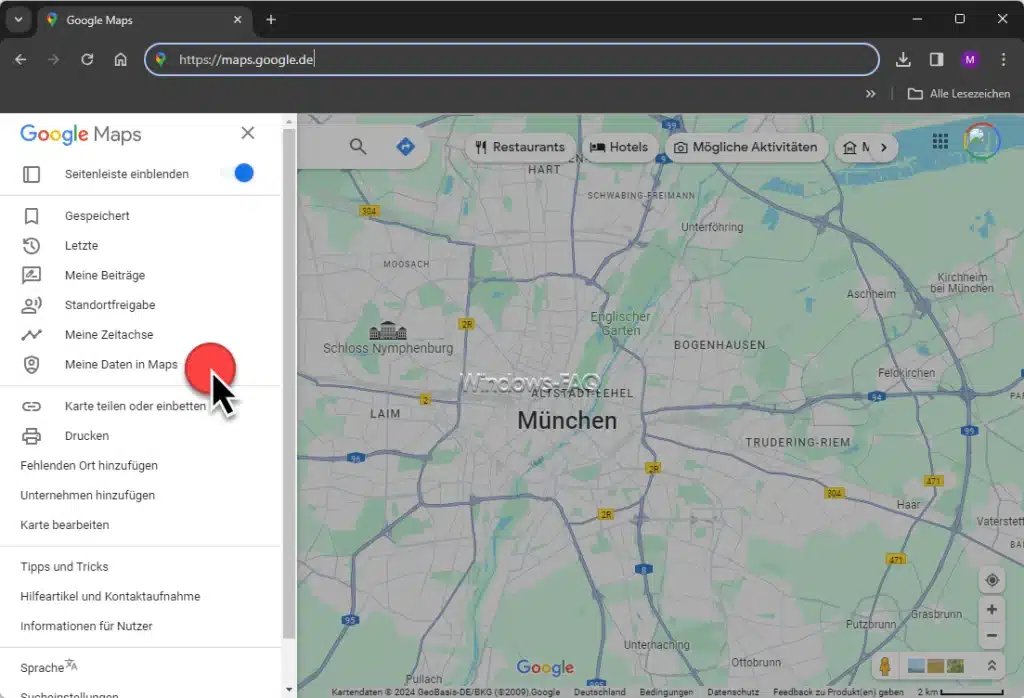Open Informationen für Nutzer

click(86, 626)
